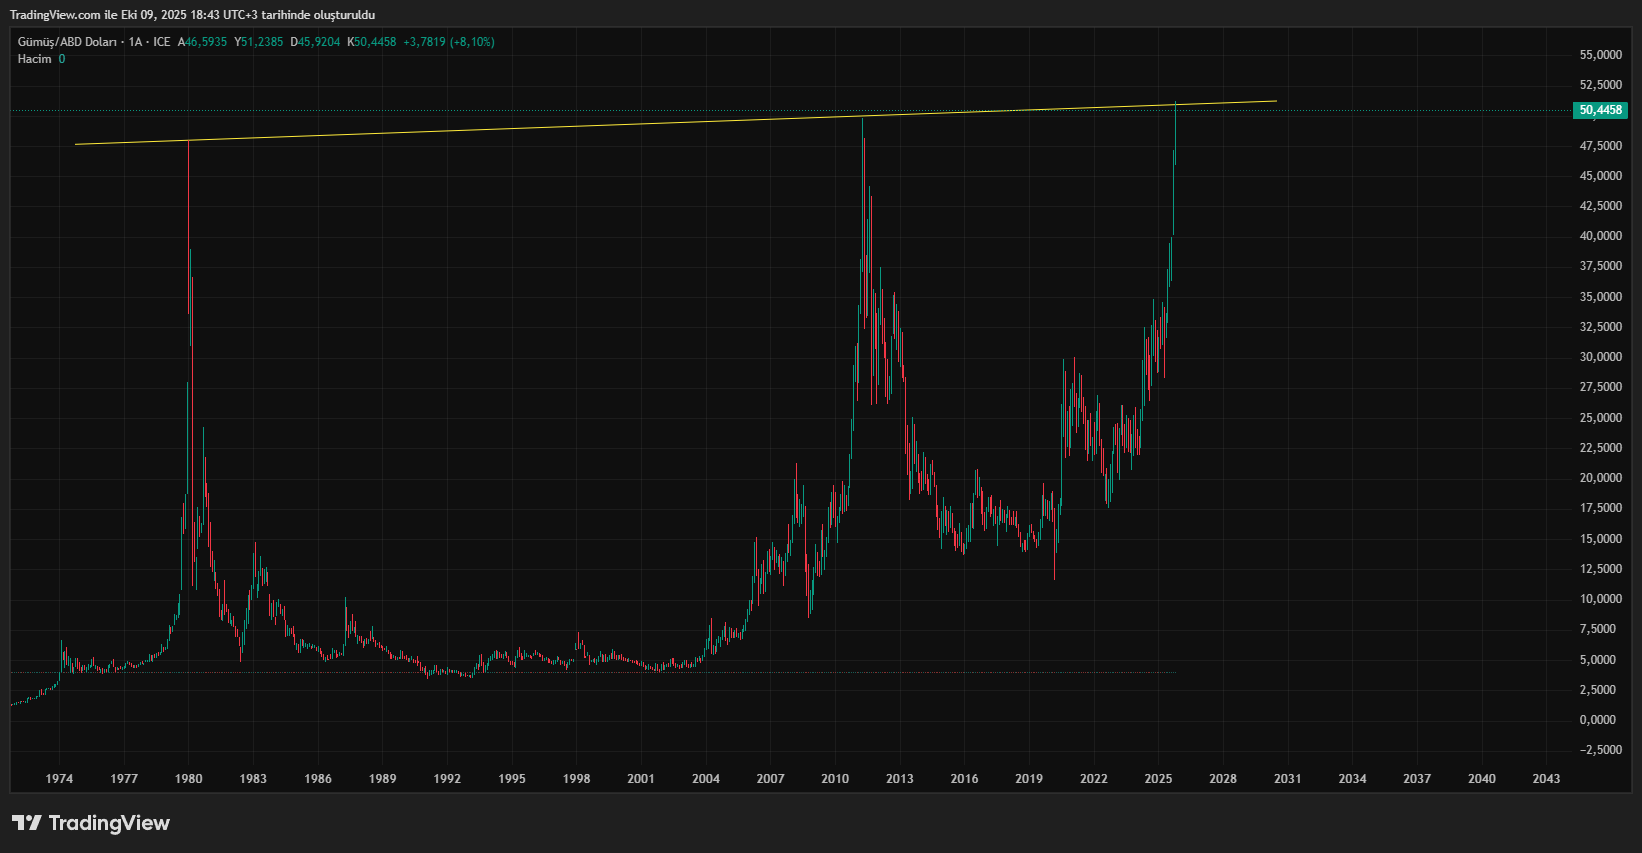Click the 2010 label on time axis
The width and height of the screenshot is (1642, 853).
coord(835,779)
